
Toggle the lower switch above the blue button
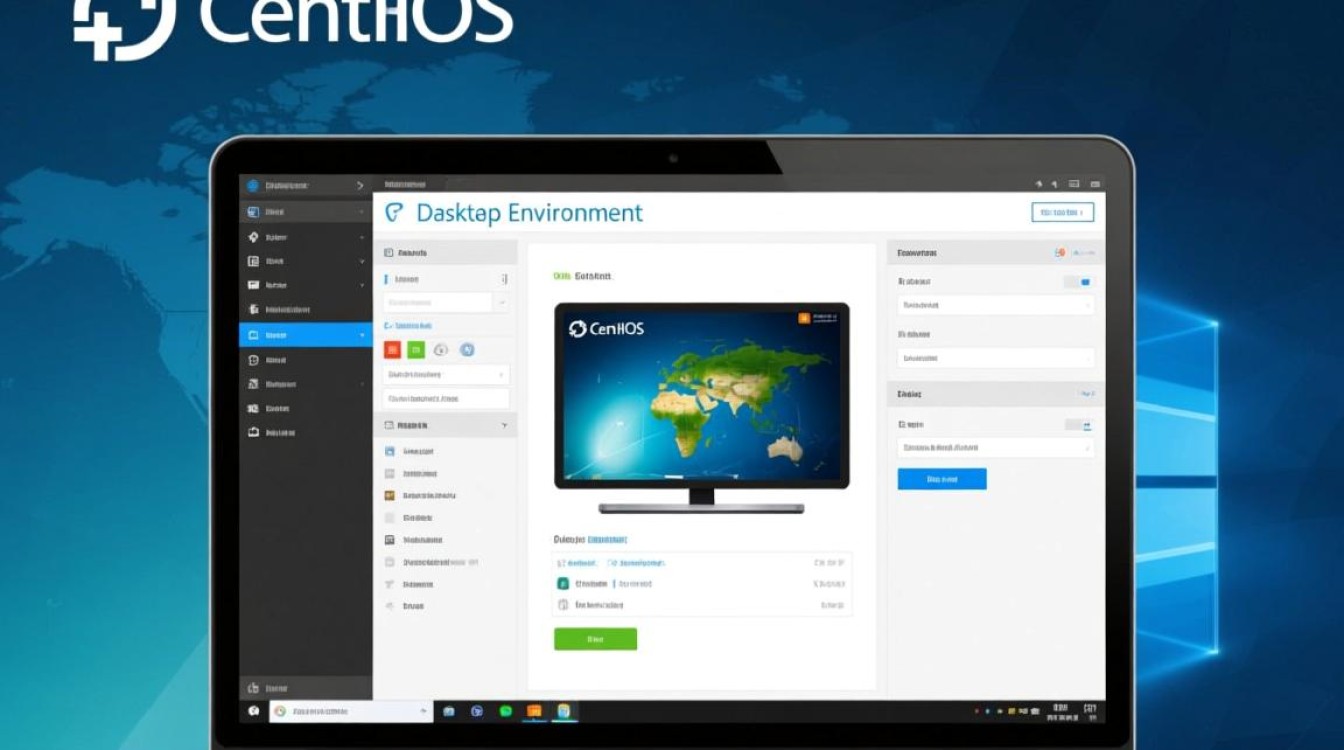coord(1079,425)
